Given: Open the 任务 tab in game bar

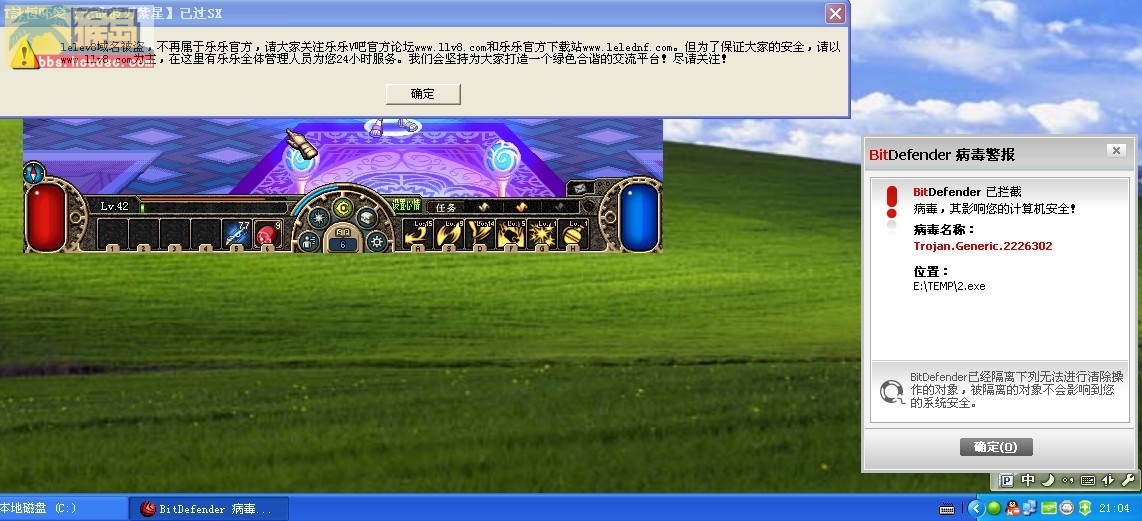Looking at the screenshot, I should coord(445,207).
